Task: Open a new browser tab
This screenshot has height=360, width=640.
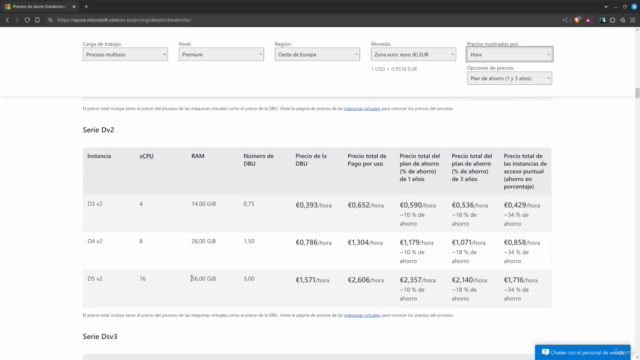Action: click(x=86, y=7)
